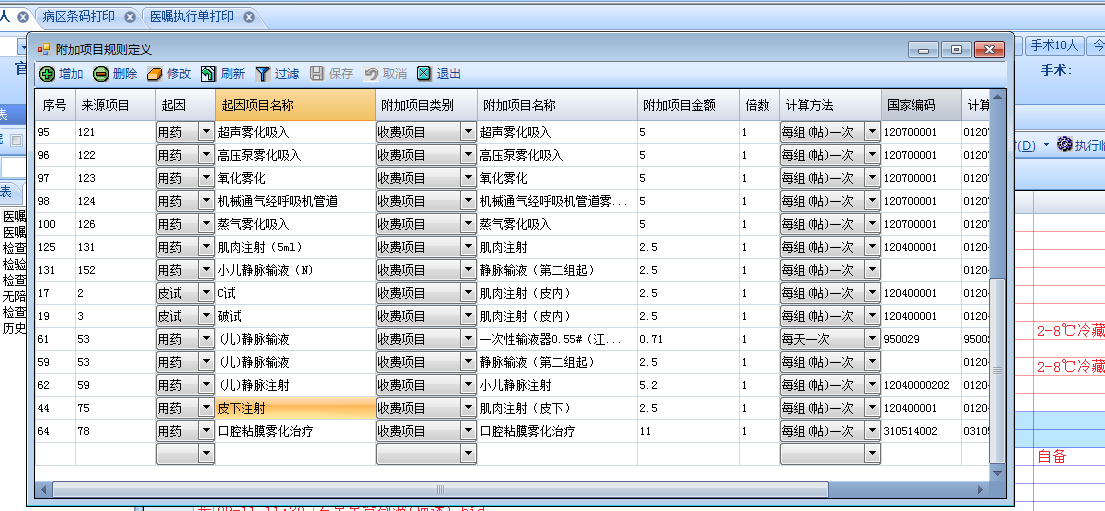This screenshot has width=1105, height=511.
Task: Click the 增加 (add) toolbar icon
Action: [x=47, y=73]
